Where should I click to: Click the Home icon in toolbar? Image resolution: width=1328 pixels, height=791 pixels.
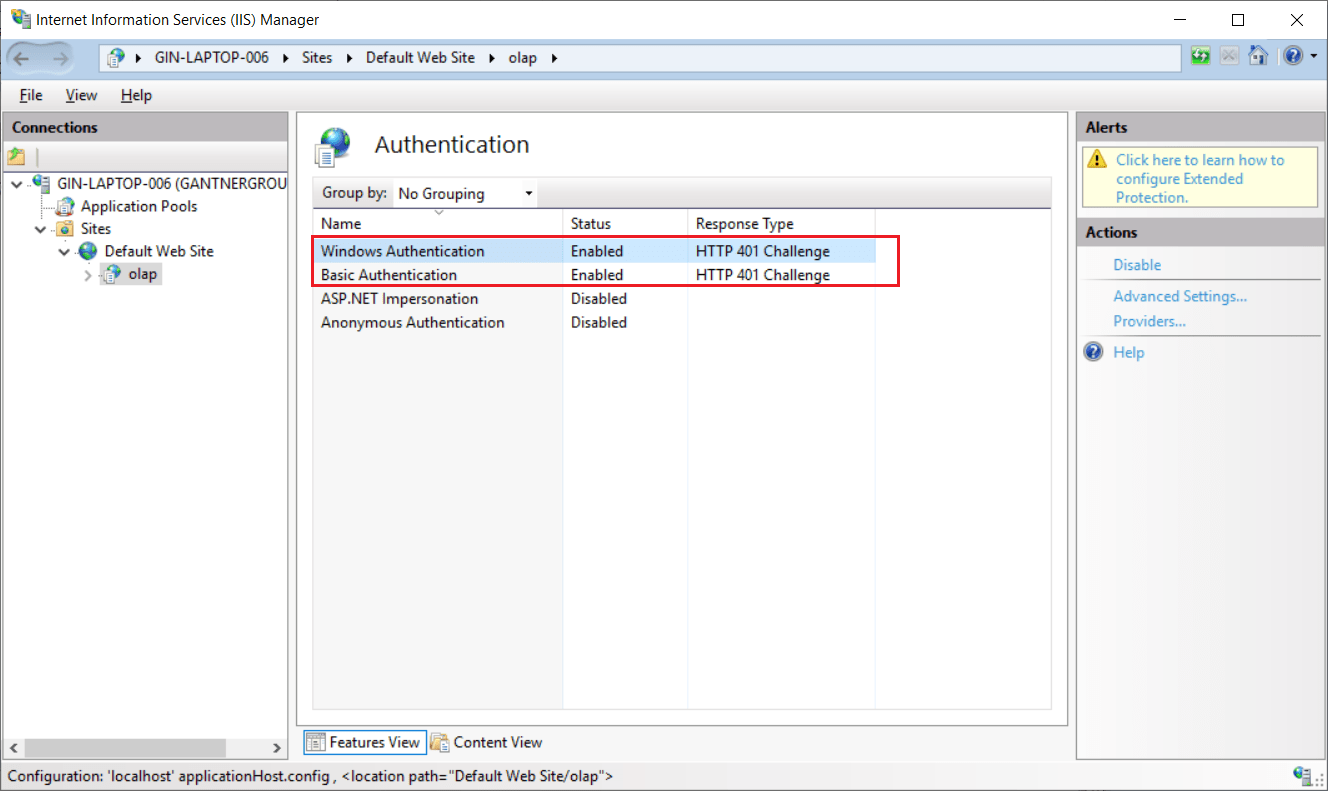click(1259, 57)
